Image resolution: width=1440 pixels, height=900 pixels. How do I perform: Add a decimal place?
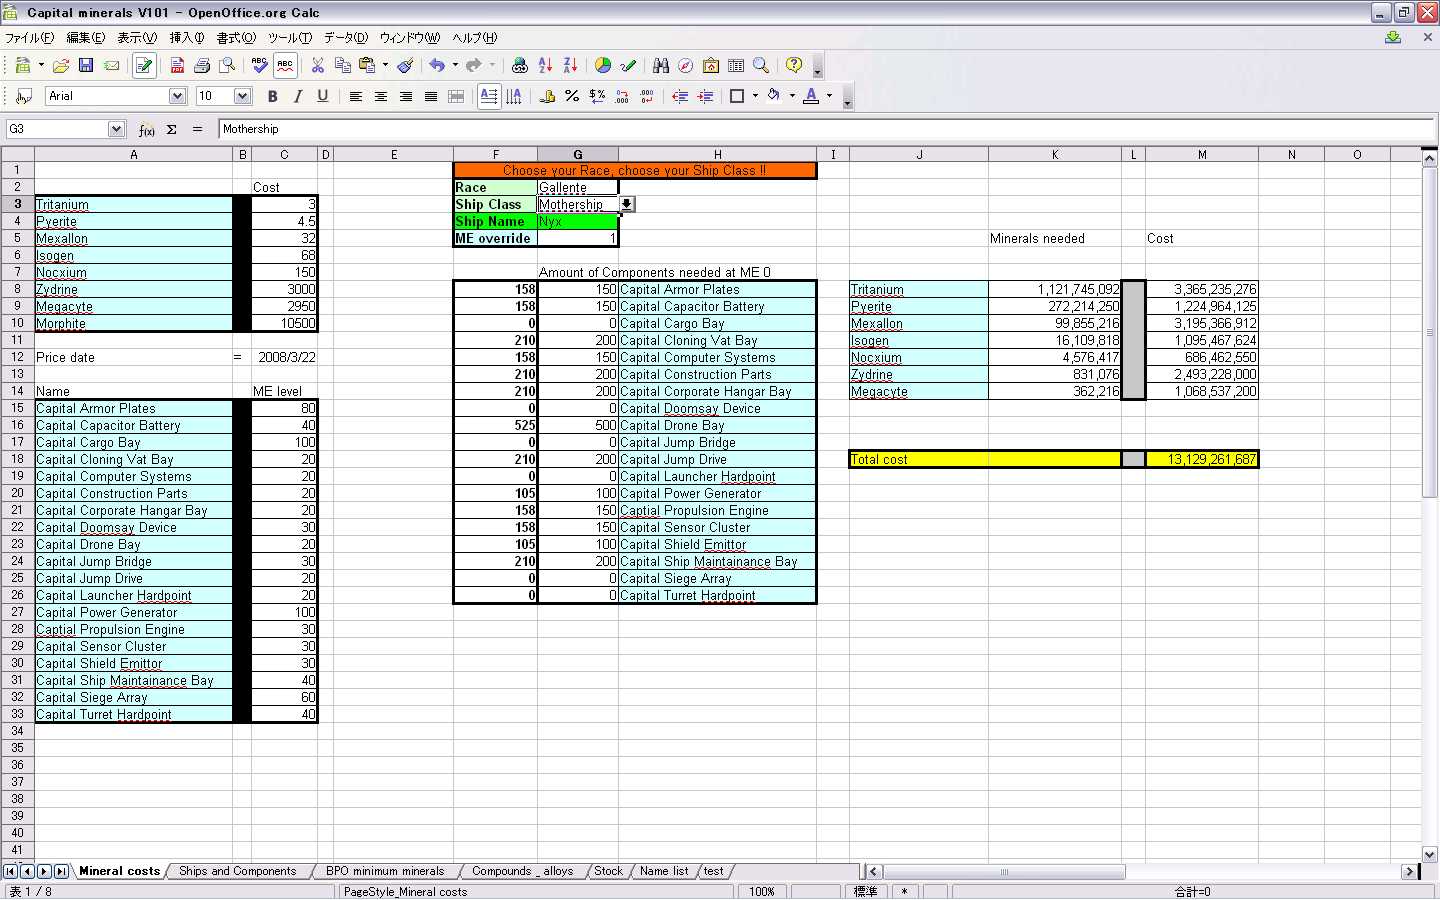pyautogui.click(x=622, y=96)
